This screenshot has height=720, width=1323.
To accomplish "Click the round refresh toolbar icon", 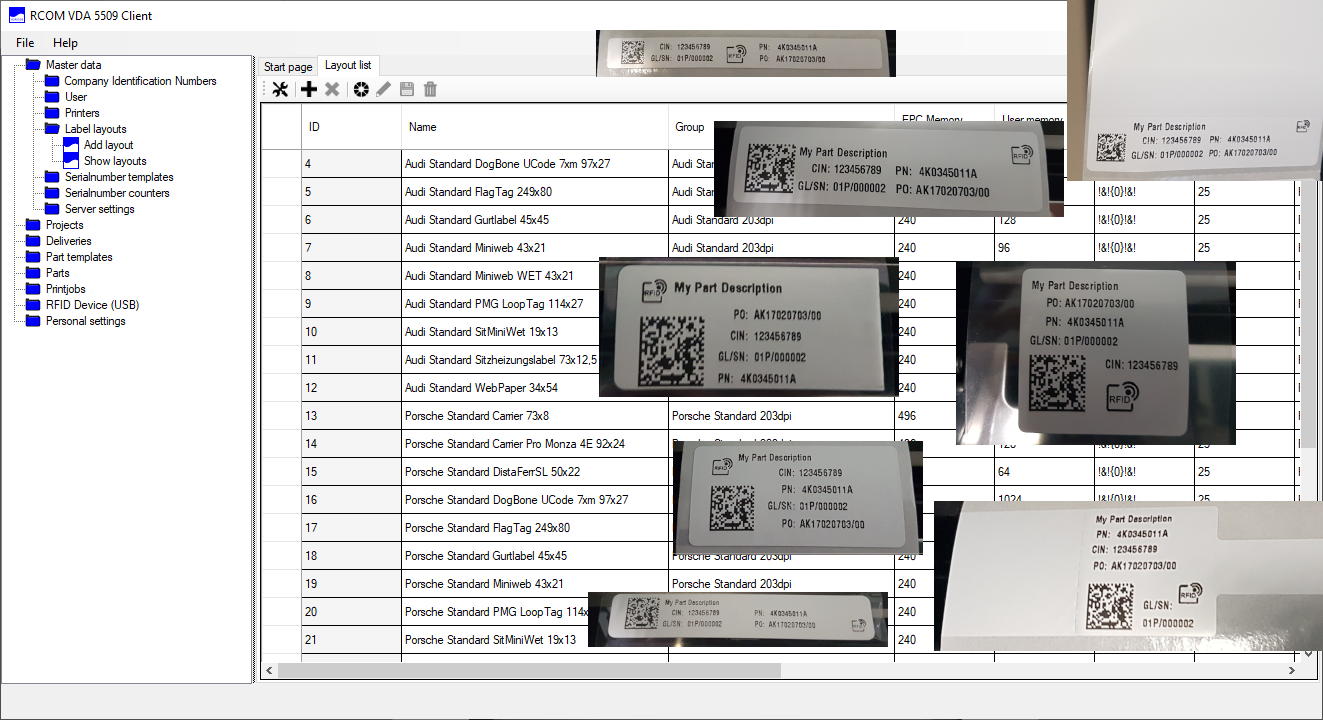I will point(361,89).
